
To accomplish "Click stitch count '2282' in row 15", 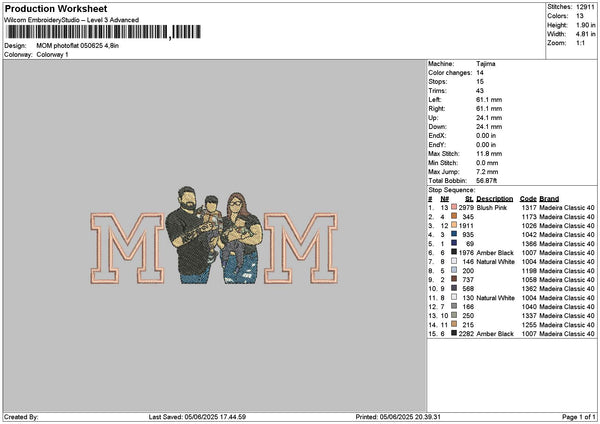I will tap(466, 333).
